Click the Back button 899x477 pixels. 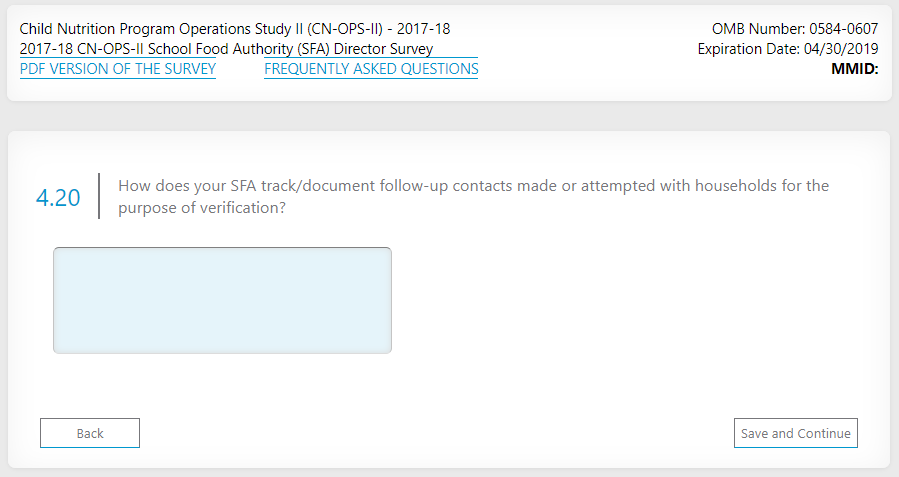click(90, 433)
